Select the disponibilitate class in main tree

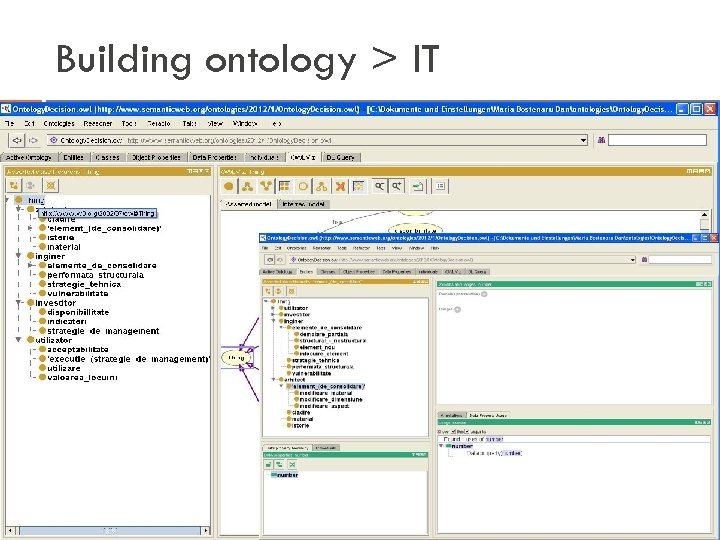click(78, 312)
